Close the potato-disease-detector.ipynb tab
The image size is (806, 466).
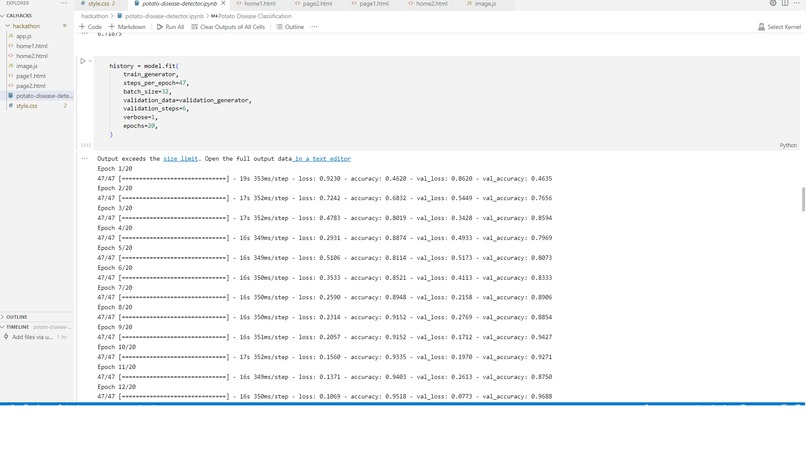[223, 3]
